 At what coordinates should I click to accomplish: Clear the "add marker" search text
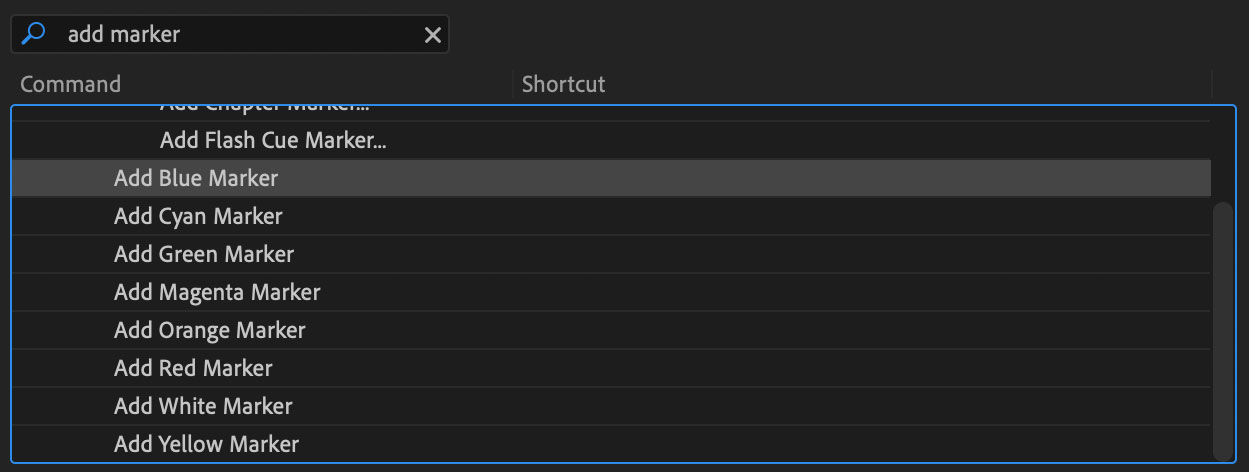pyautogui.click(x=433, y=35)
